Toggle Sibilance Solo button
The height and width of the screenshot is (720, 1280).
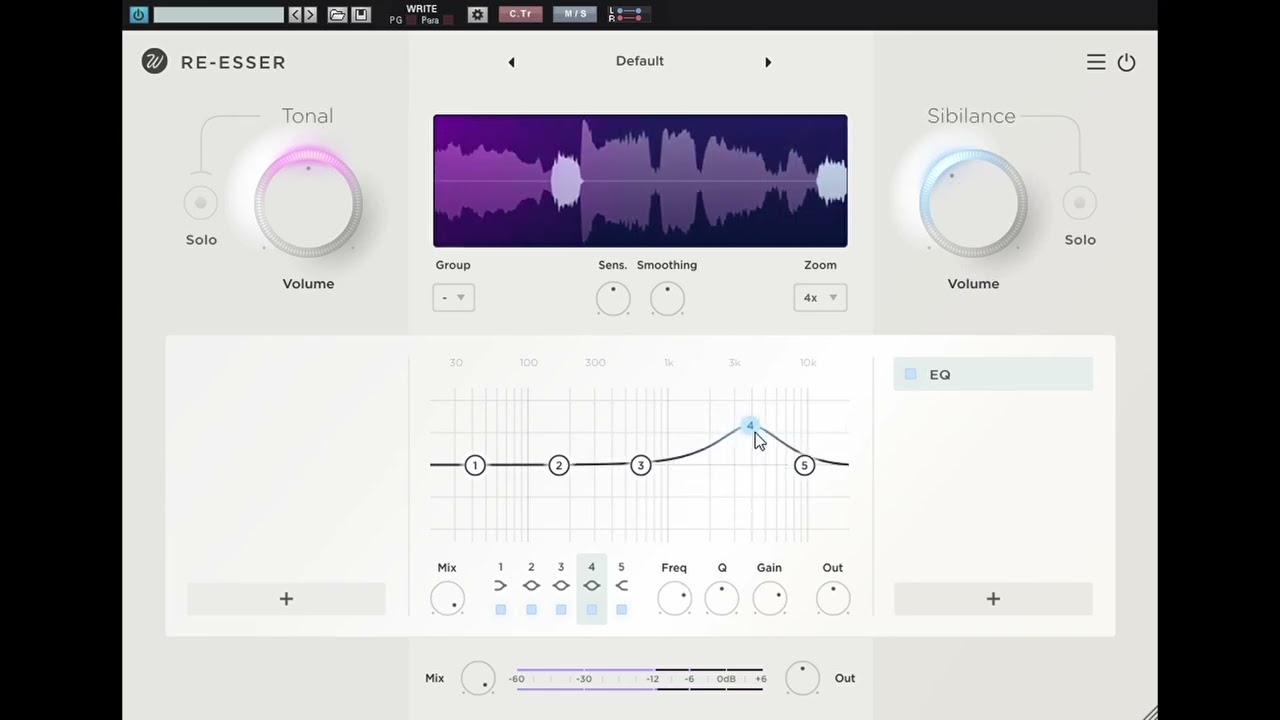(1079, 203)
